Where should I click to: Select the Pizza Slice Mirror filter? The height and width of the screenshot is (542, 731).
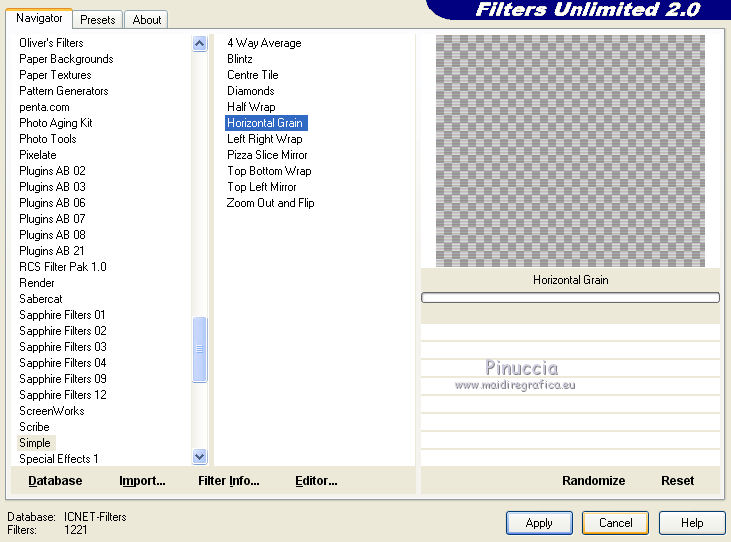[267, 155]
